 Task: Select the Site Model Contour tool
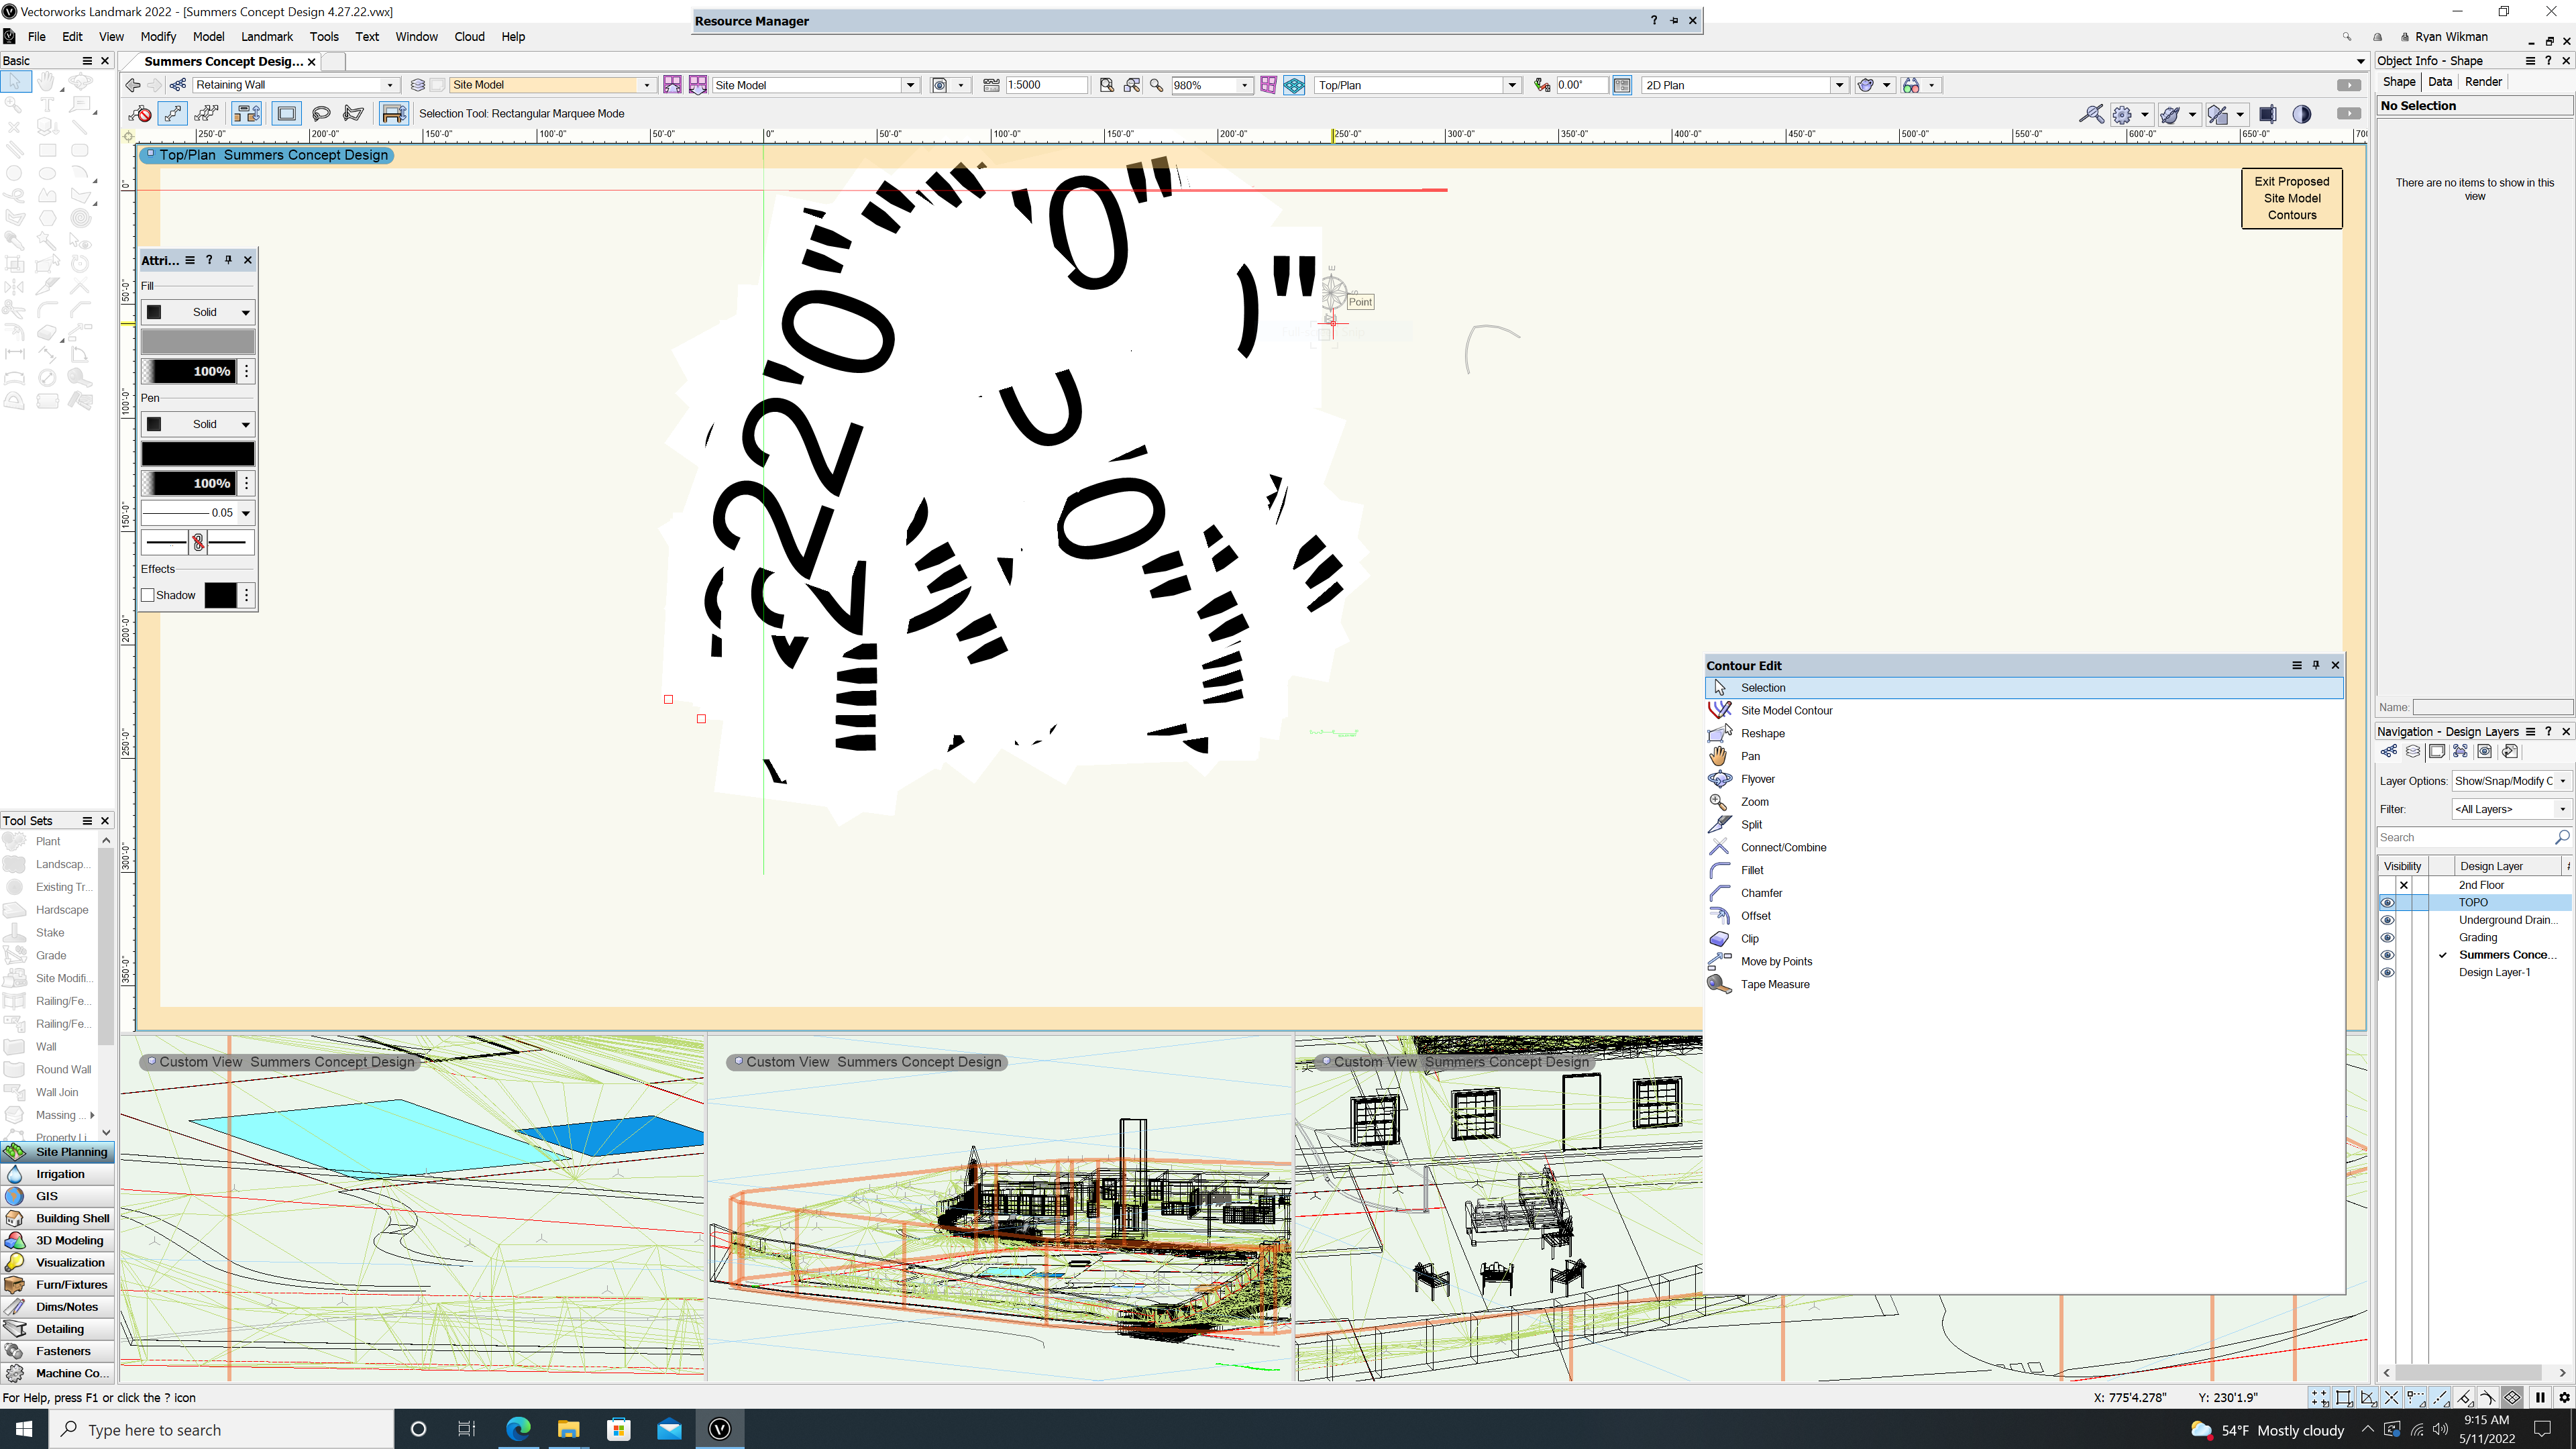[x=1786, y=710]
